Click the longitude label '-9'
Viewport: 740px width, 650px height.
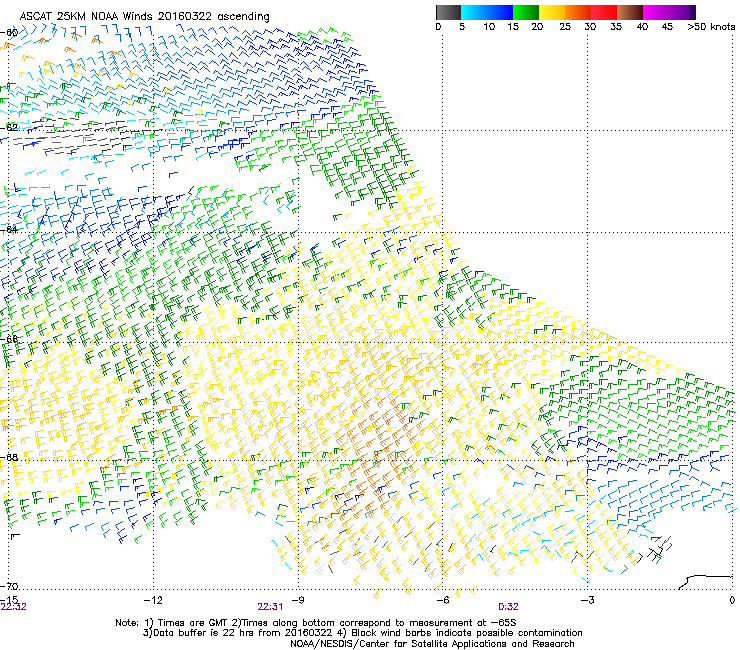[297, 600]
